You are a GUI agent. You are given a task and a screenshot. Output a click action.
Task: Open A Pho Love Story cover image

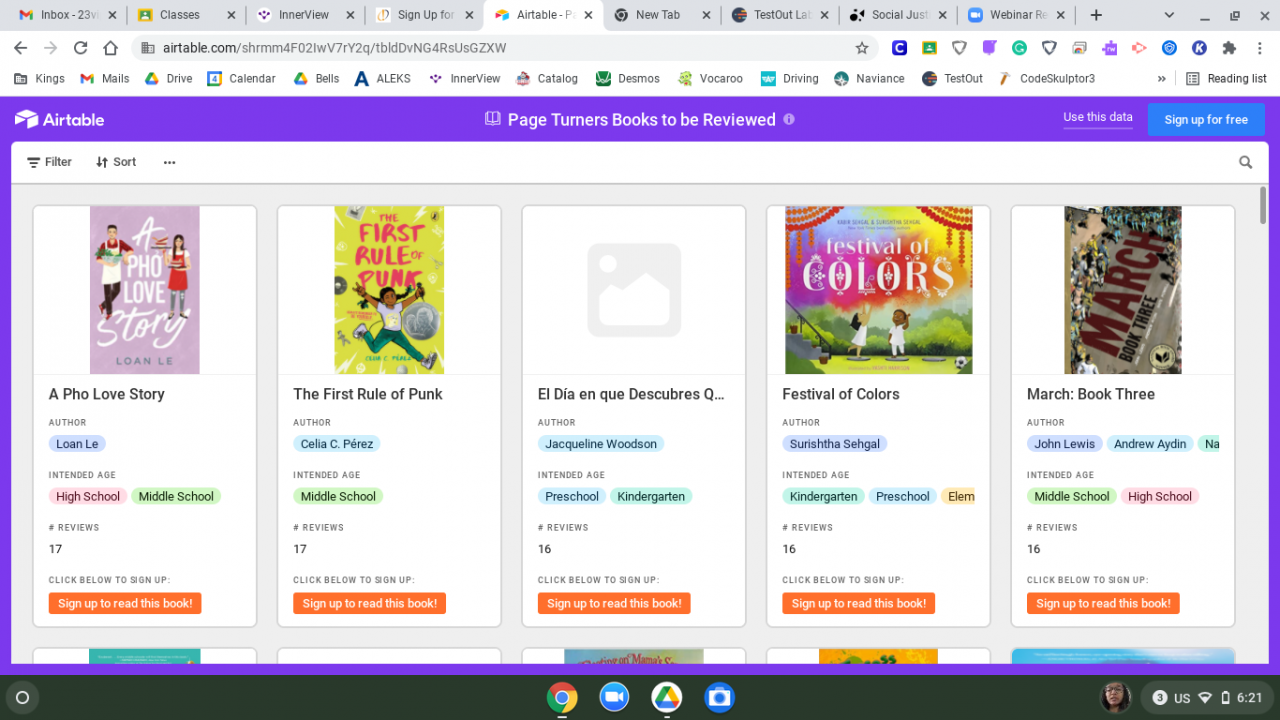point(145,290)
